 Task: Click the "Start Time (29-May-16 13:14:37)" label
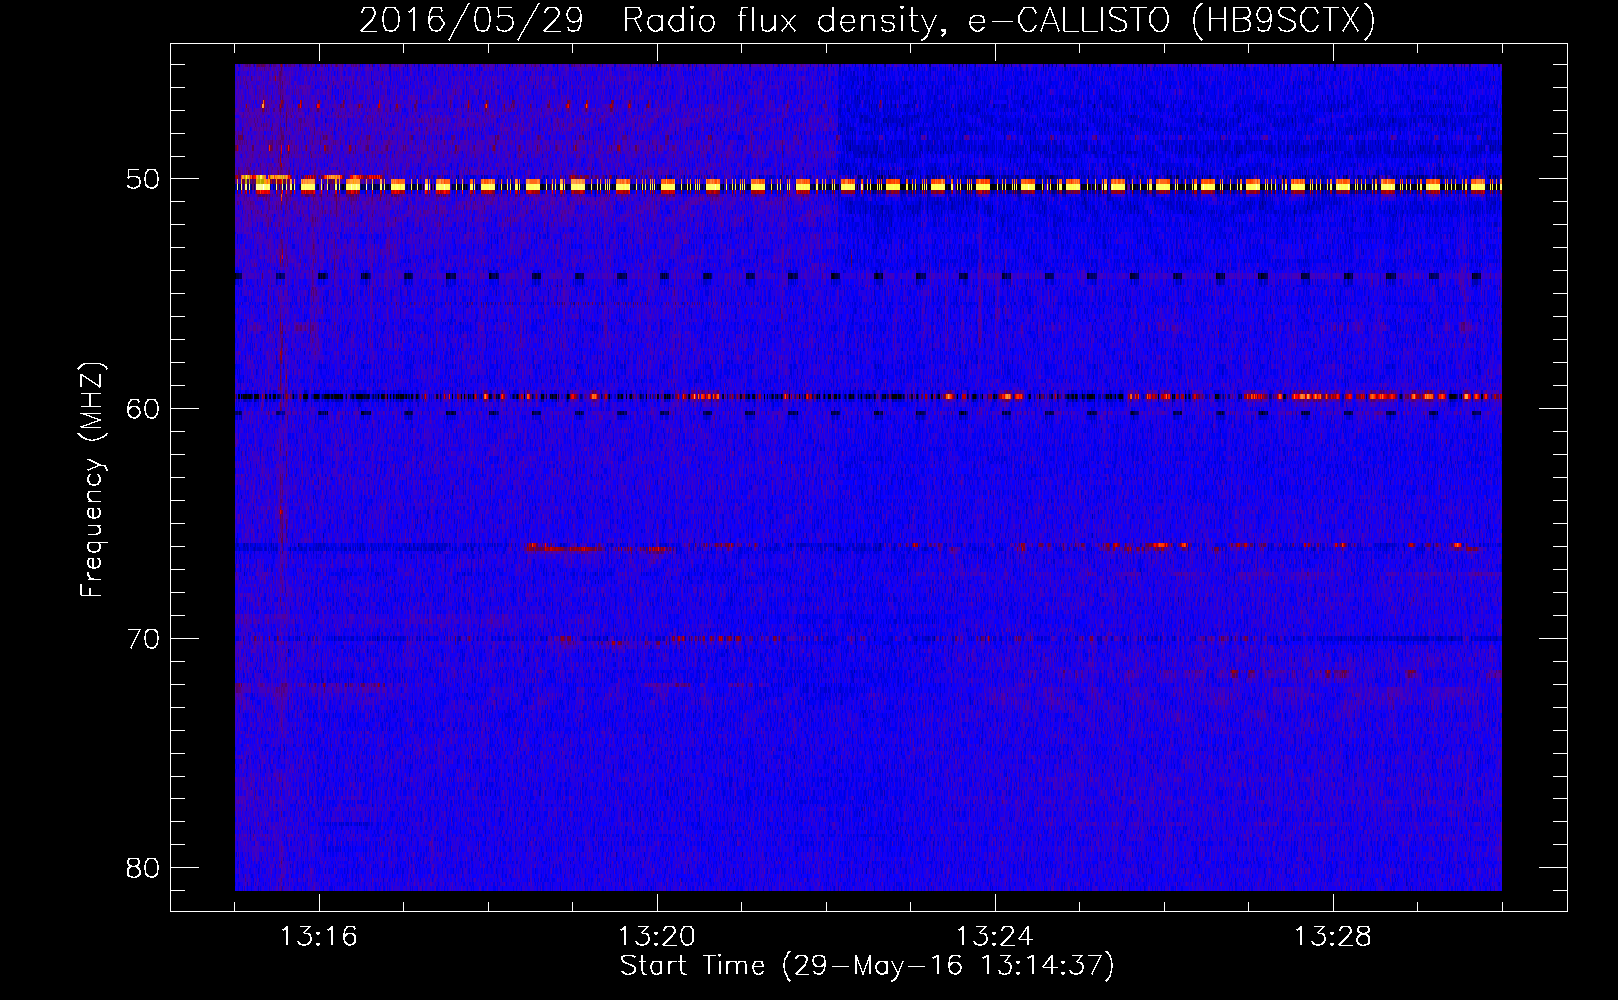[867, 966]
